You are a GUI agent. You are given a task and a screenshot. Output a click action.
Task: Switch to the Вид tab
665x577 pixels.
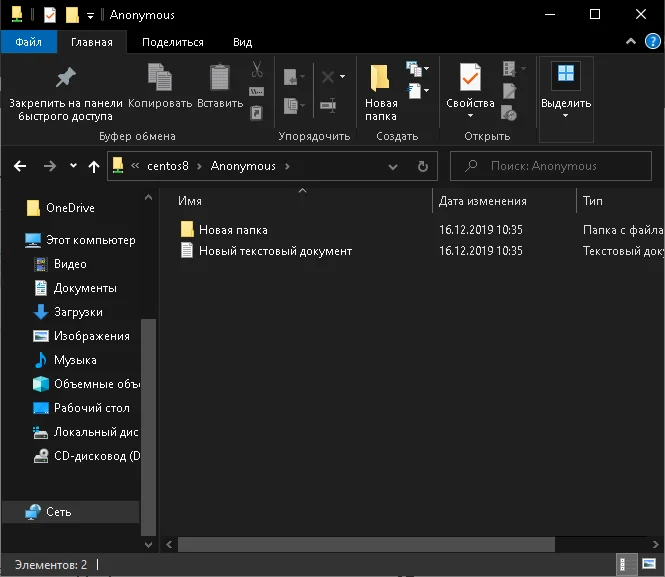(x=242, y=42)
